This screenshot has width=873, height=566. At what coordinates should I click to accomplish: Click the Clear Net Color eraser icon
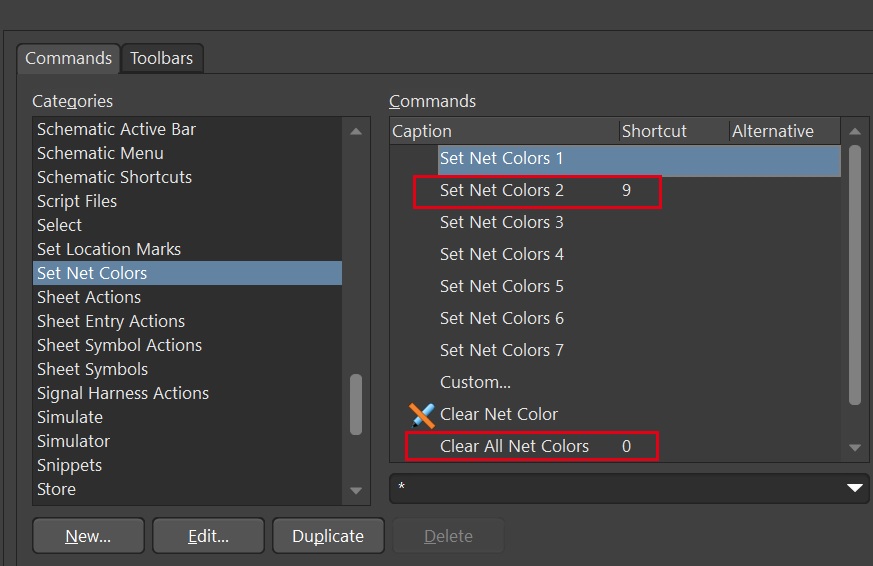(421, 415)
